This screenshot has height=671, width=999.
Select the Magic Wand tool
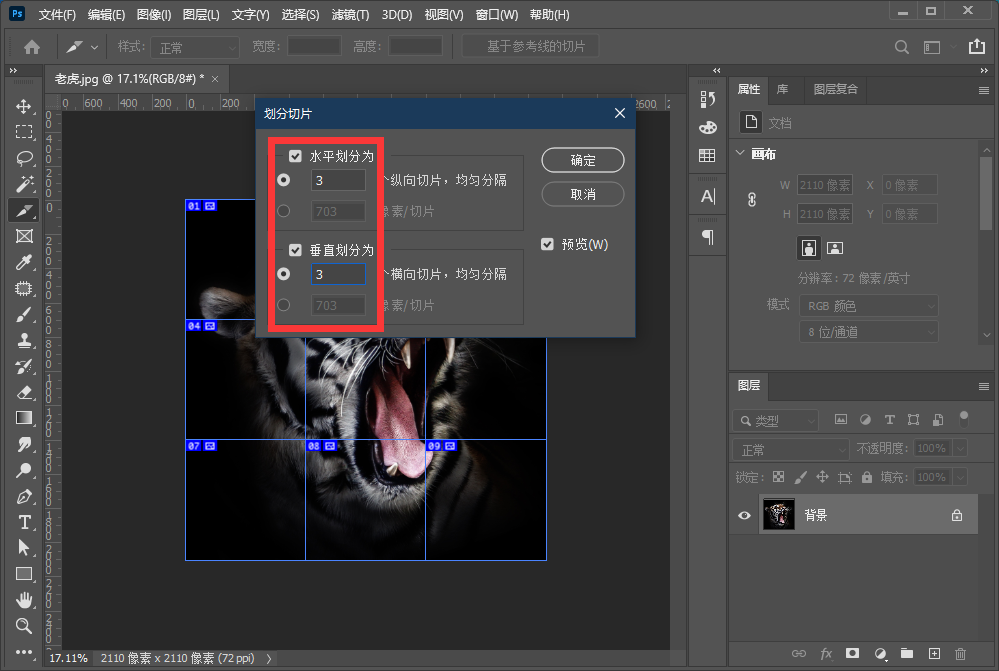tap(24, 184)
